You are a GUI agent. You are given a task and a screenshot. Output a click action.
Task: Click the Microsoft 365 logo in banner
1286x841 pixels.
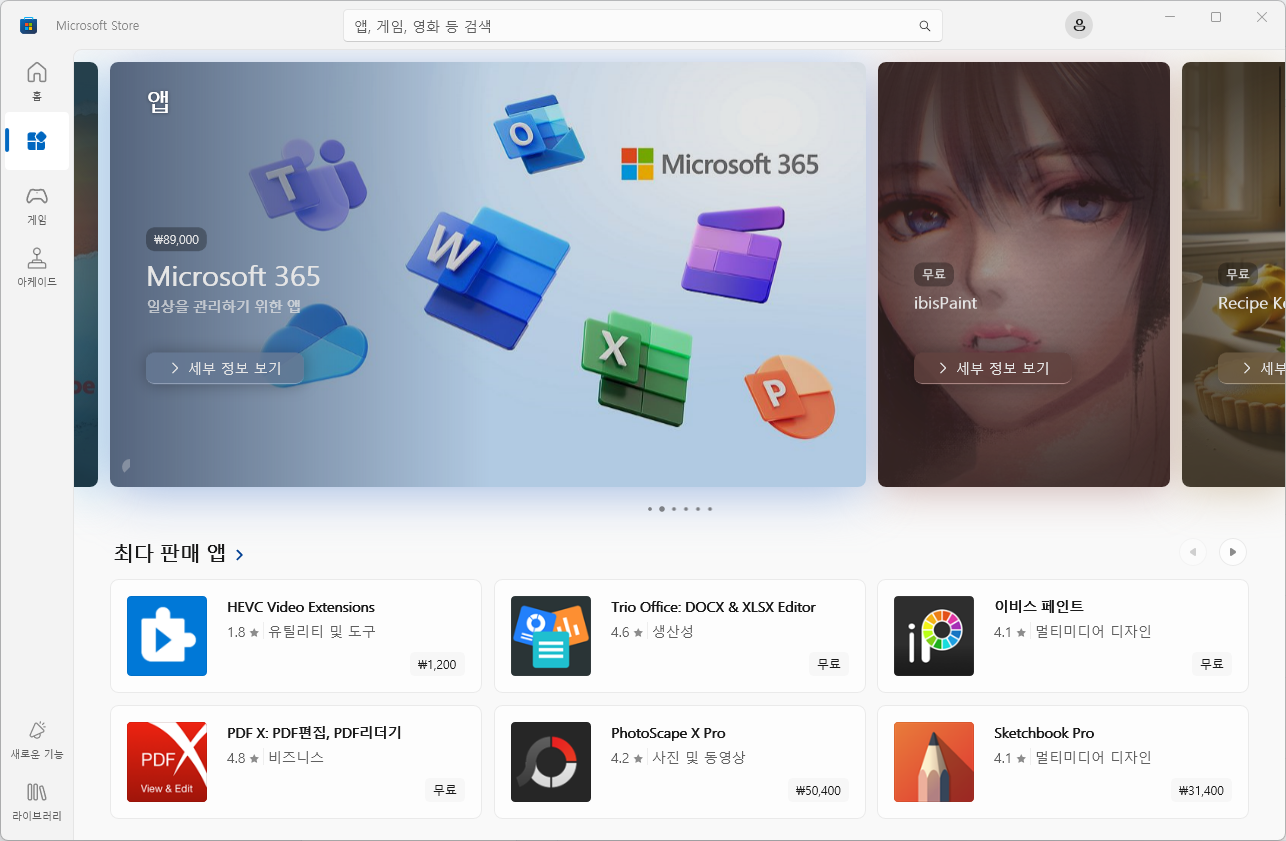pos(720,164)
